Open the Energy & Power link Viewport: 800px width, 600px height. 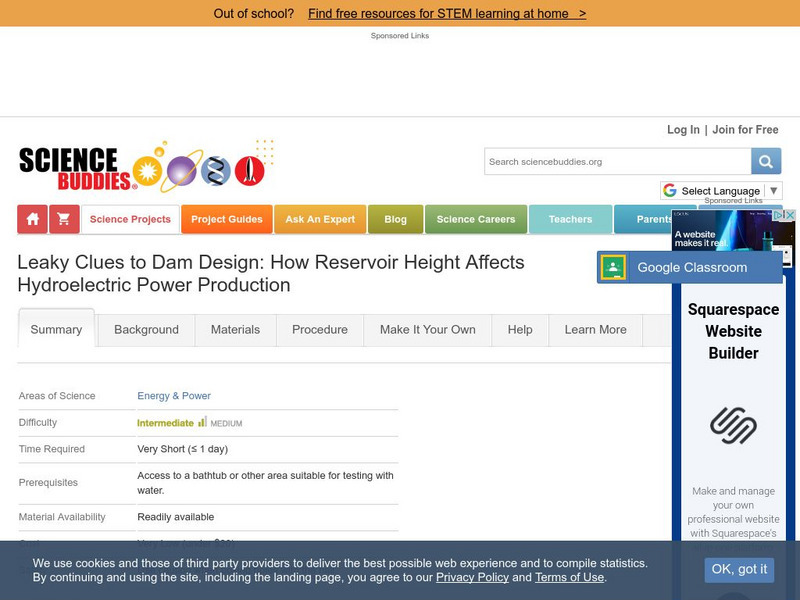(x=175, y=396)
